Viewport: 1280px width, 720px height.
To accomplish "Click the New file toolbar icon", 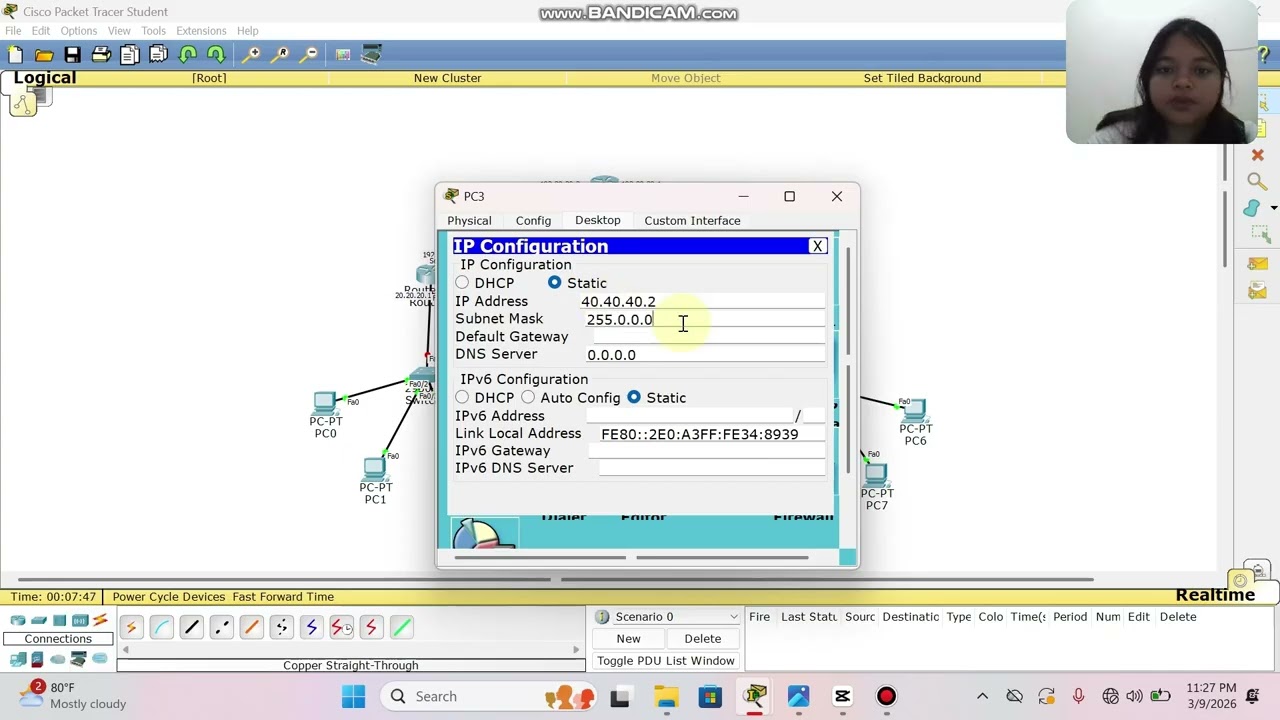I will coord(15,54).
